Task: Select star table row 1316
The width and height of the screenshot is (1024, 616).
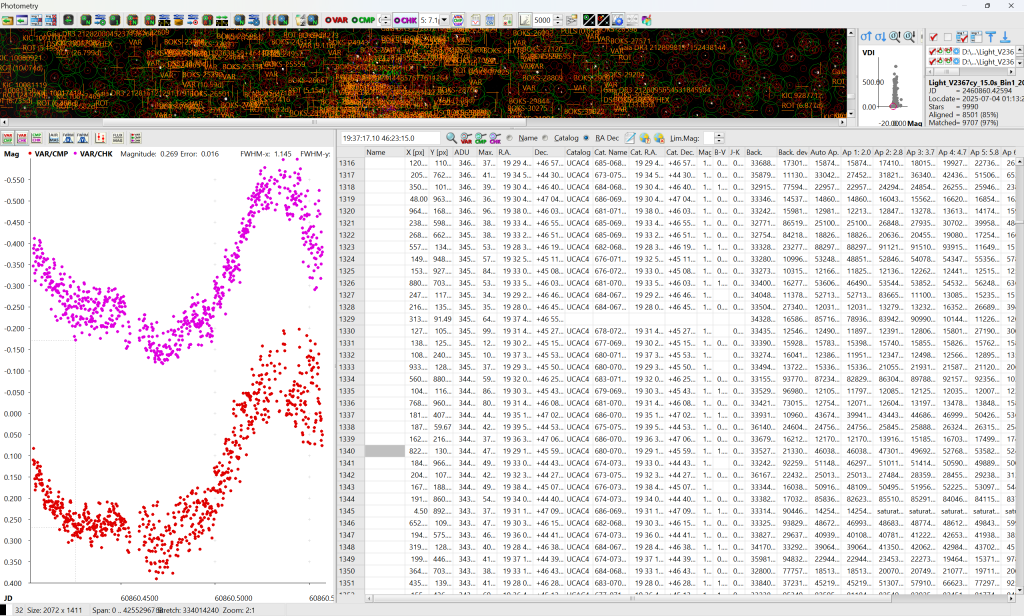Action: pos(676,163)
